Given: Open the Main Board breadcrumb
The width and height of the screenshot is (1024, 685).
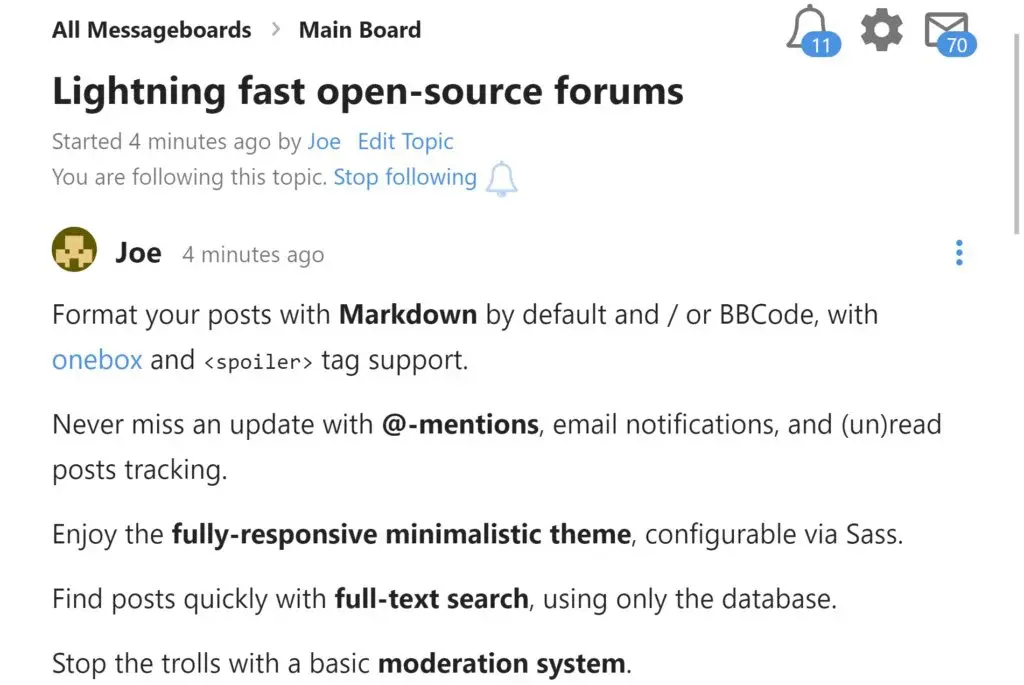Looking at the screenshot, I should (x=360, y=30).
